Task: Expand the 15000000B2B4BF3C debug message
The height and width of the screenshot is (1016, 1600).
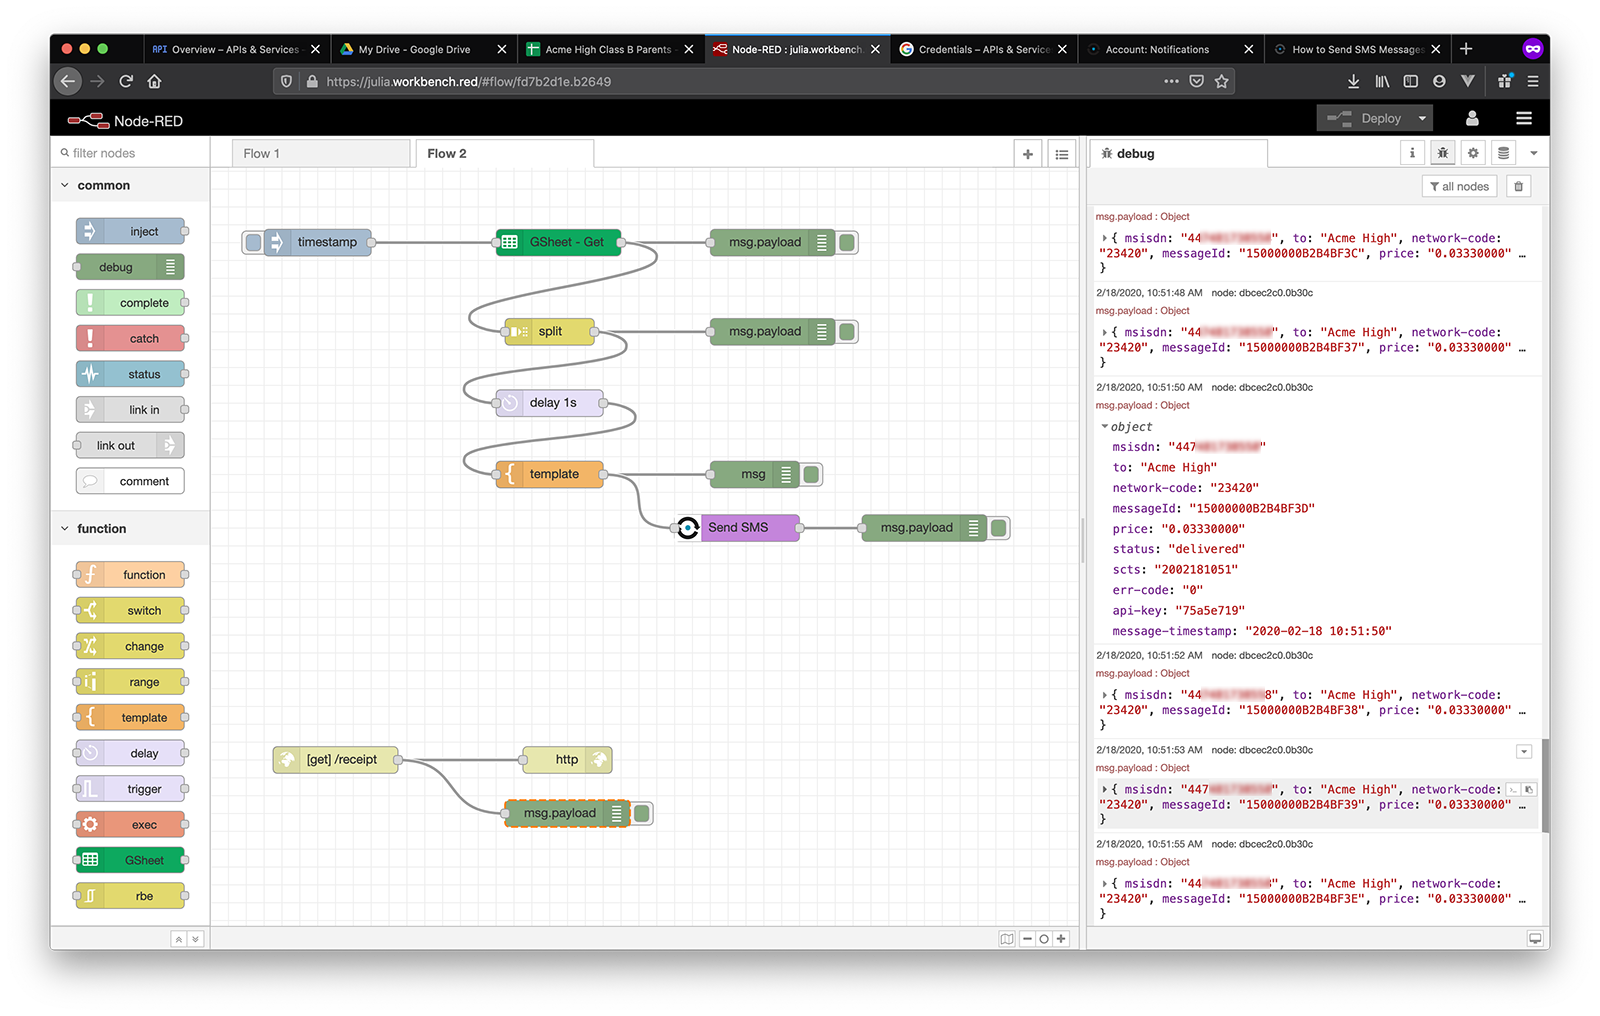Action: pos(1105,238)
